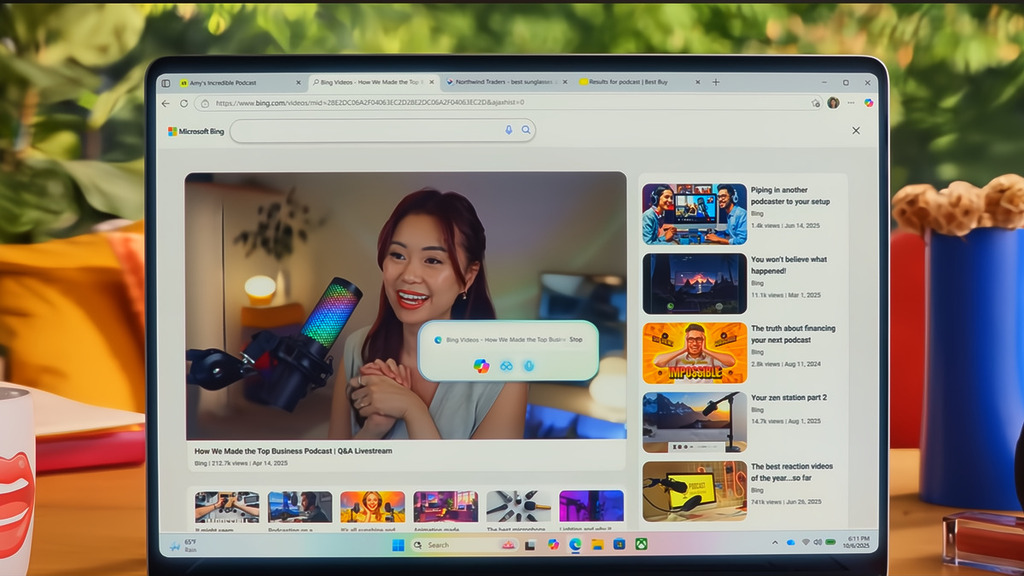Open a new browser tab with plus button

(716, 82)
